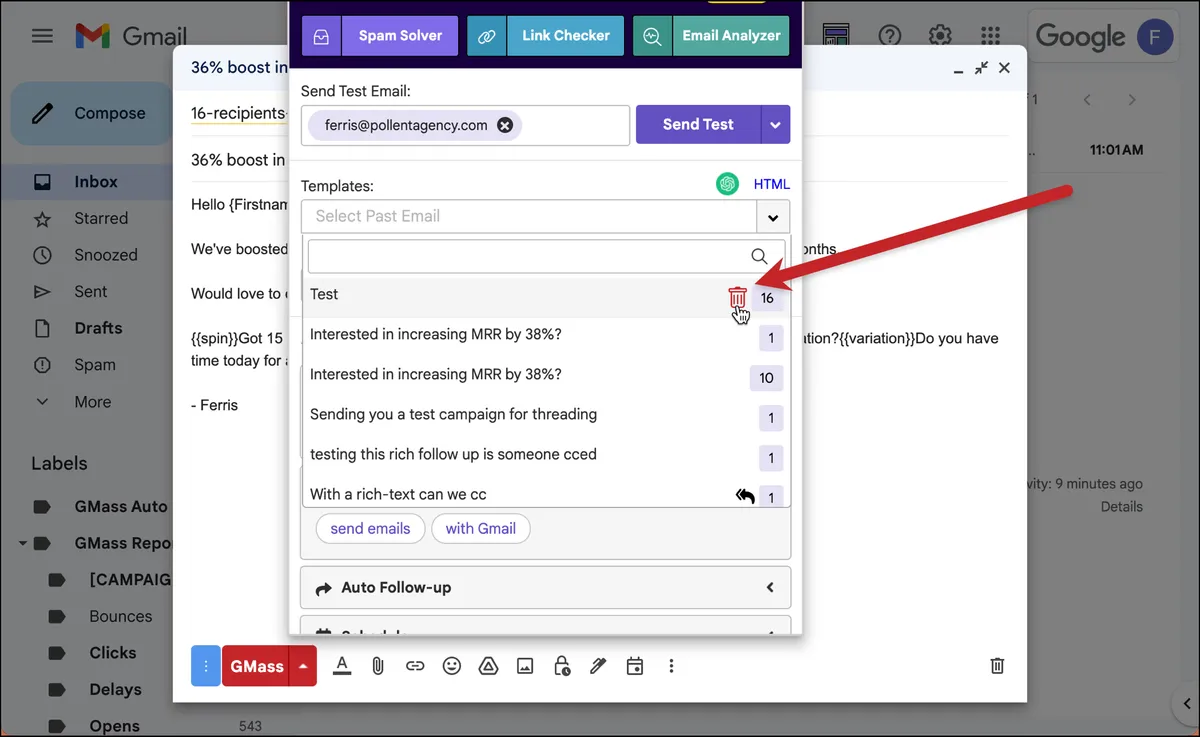Open the Gmail main menu hamburger icon
The image size is (1200, 737).
pyautogui.click(x=42, y=37)
